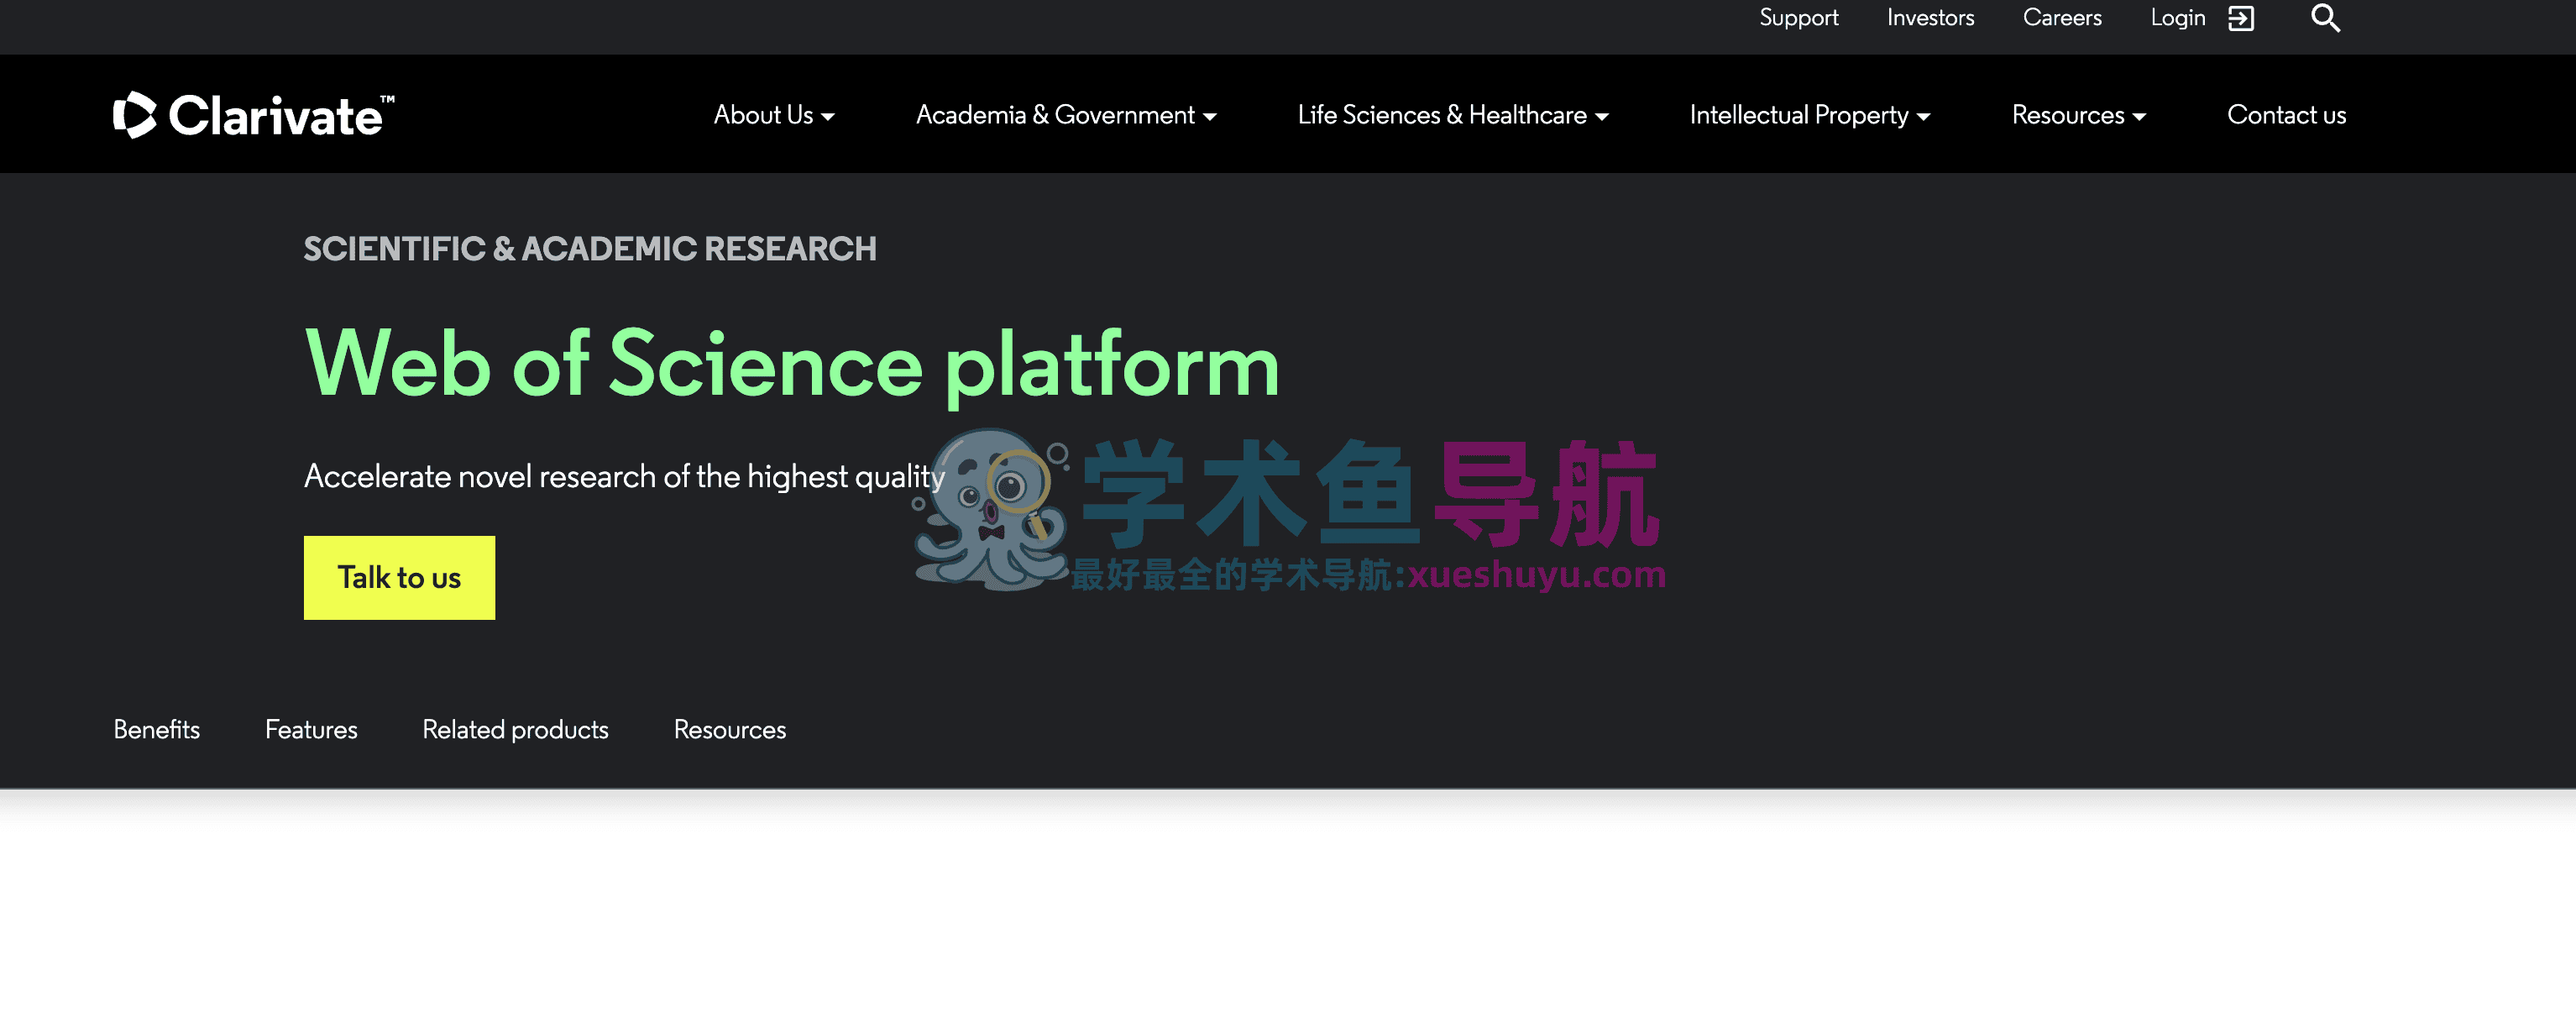2576x1018 pixels.
Task: Select the Resources page section
Action: tap(731, 730)
